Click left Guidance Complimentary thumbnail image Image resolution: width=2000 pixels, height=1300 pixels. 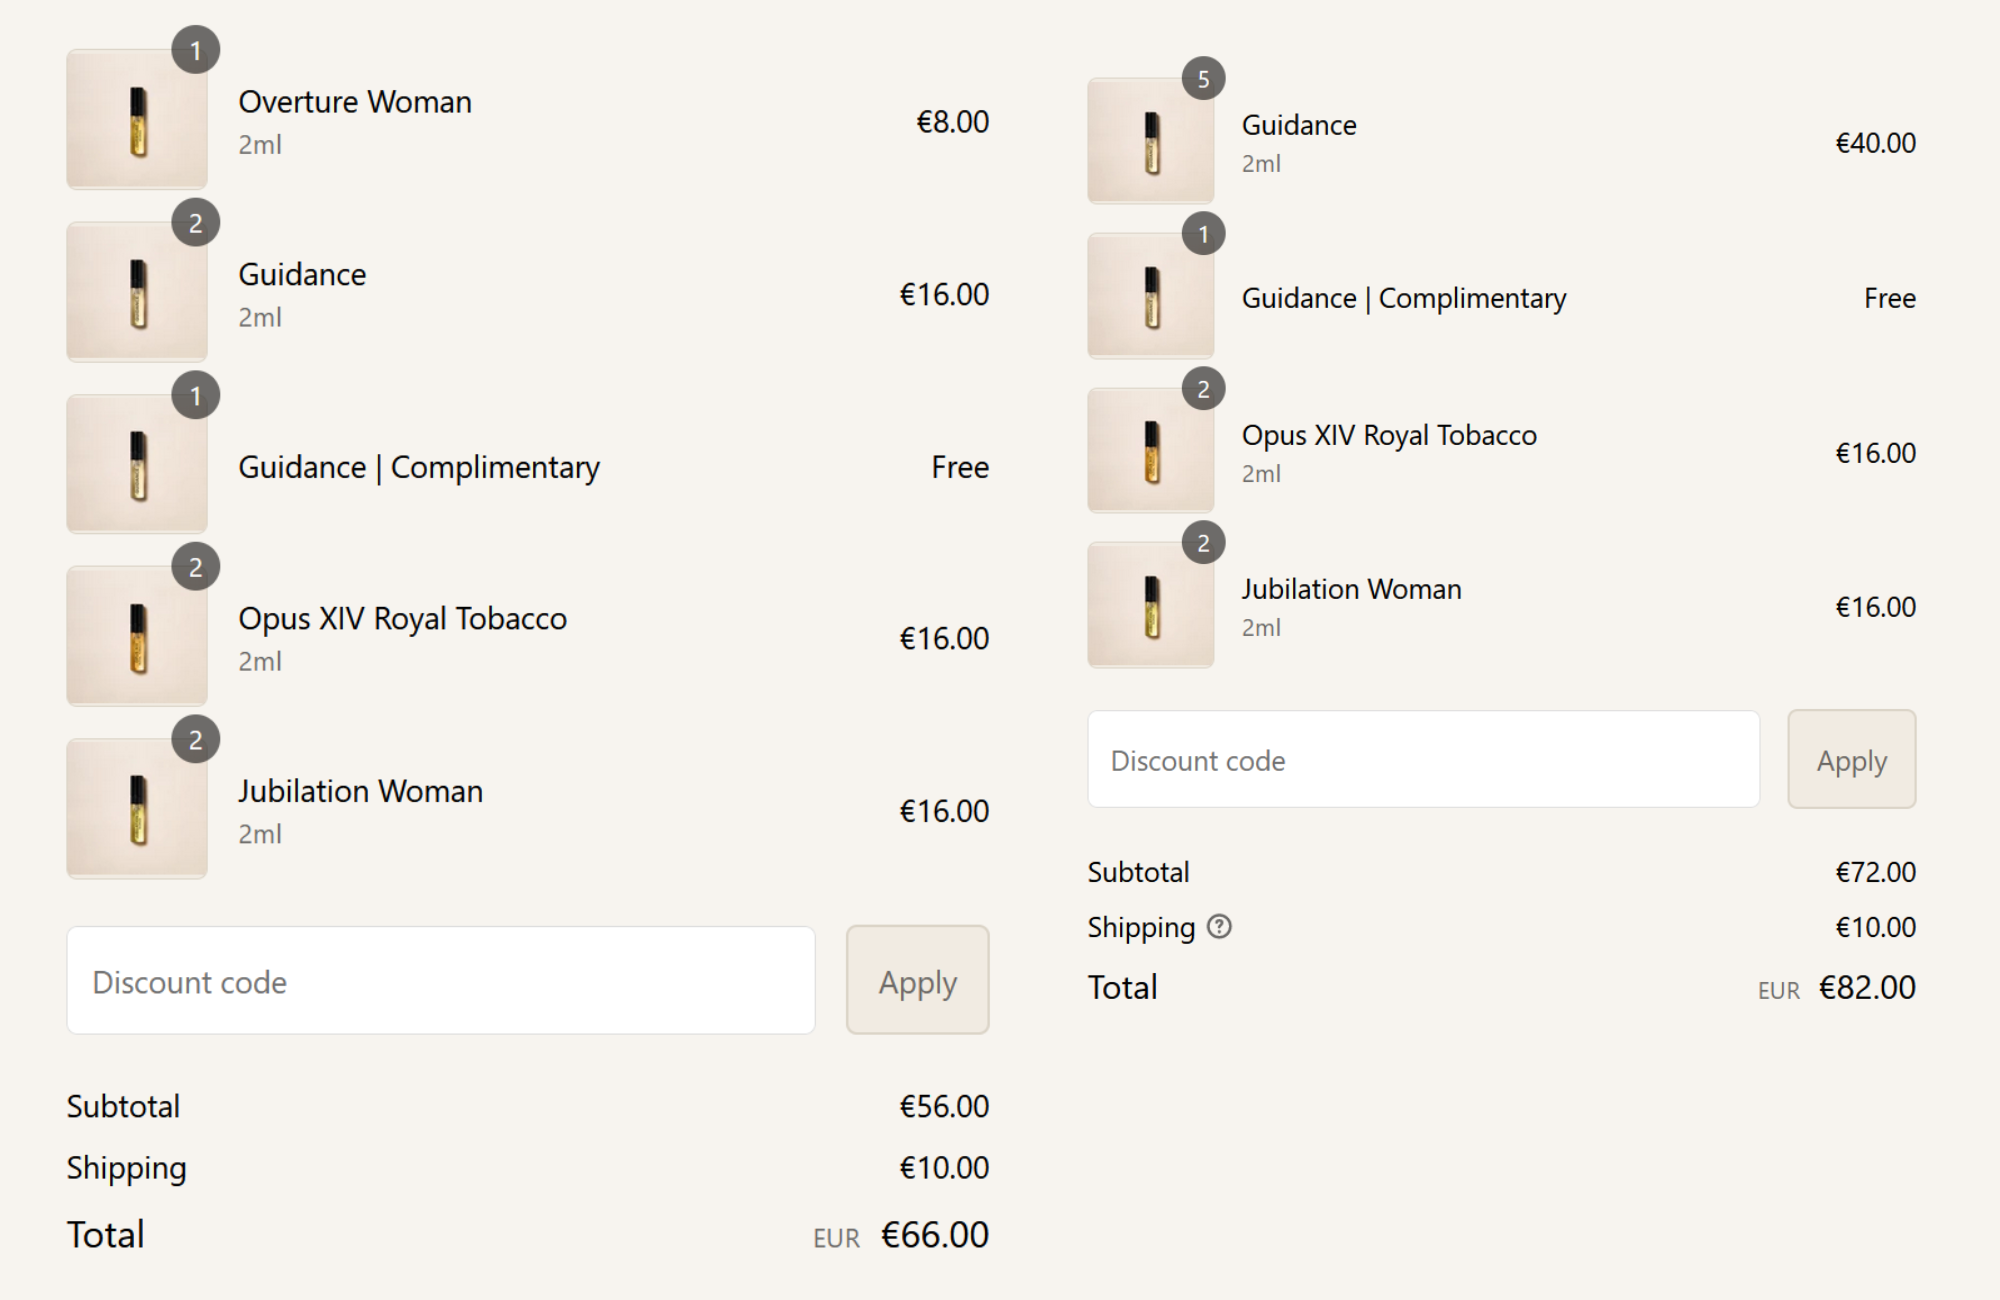pos(137,464)
